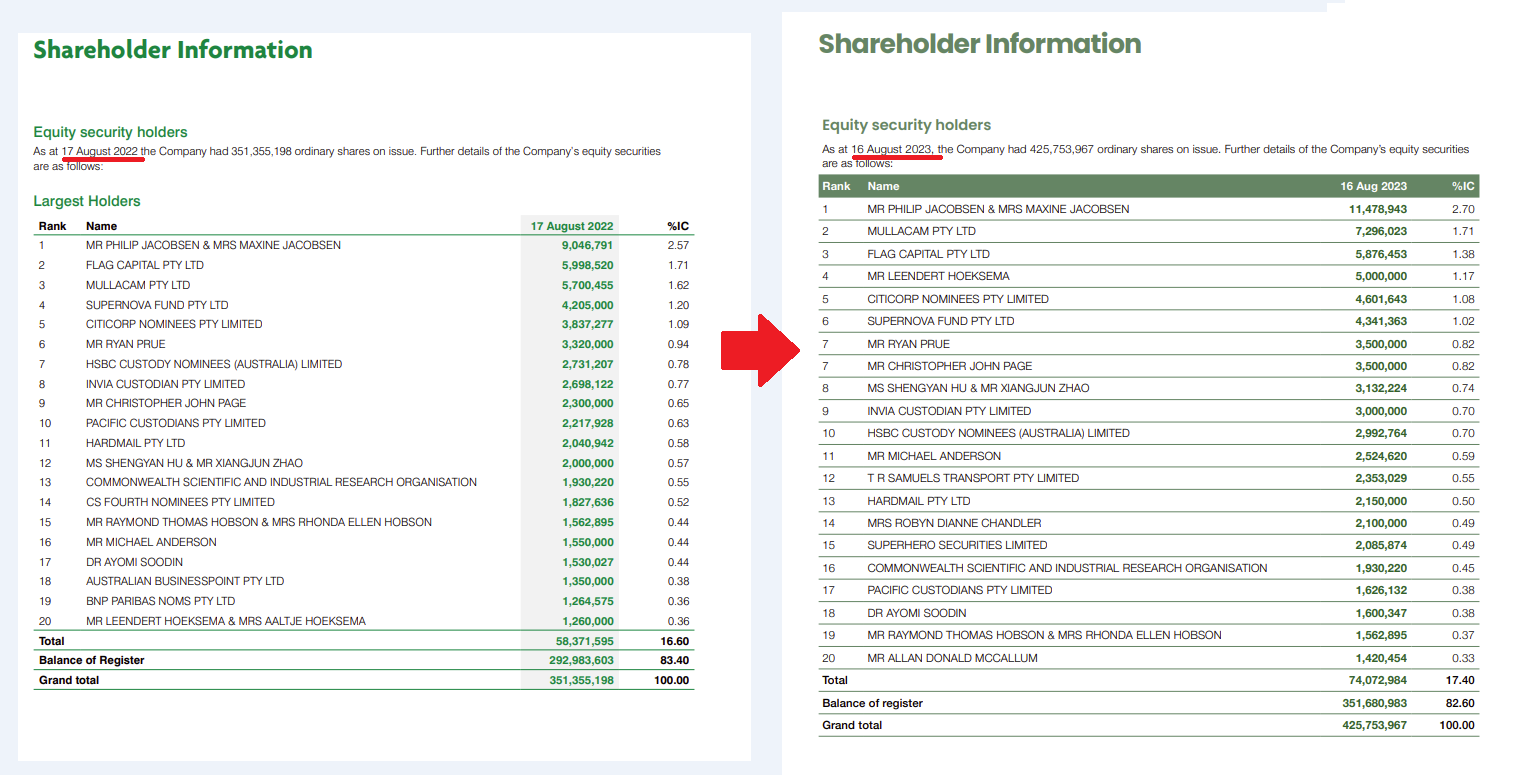Click the percentage 17.40 in the Total row
This screenshot has width=1519, height=775.
(1460, 680)
